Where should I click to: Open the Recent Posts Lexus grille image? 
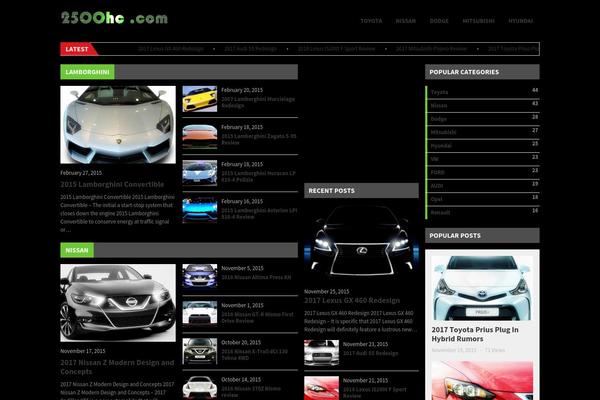[361, 242]
